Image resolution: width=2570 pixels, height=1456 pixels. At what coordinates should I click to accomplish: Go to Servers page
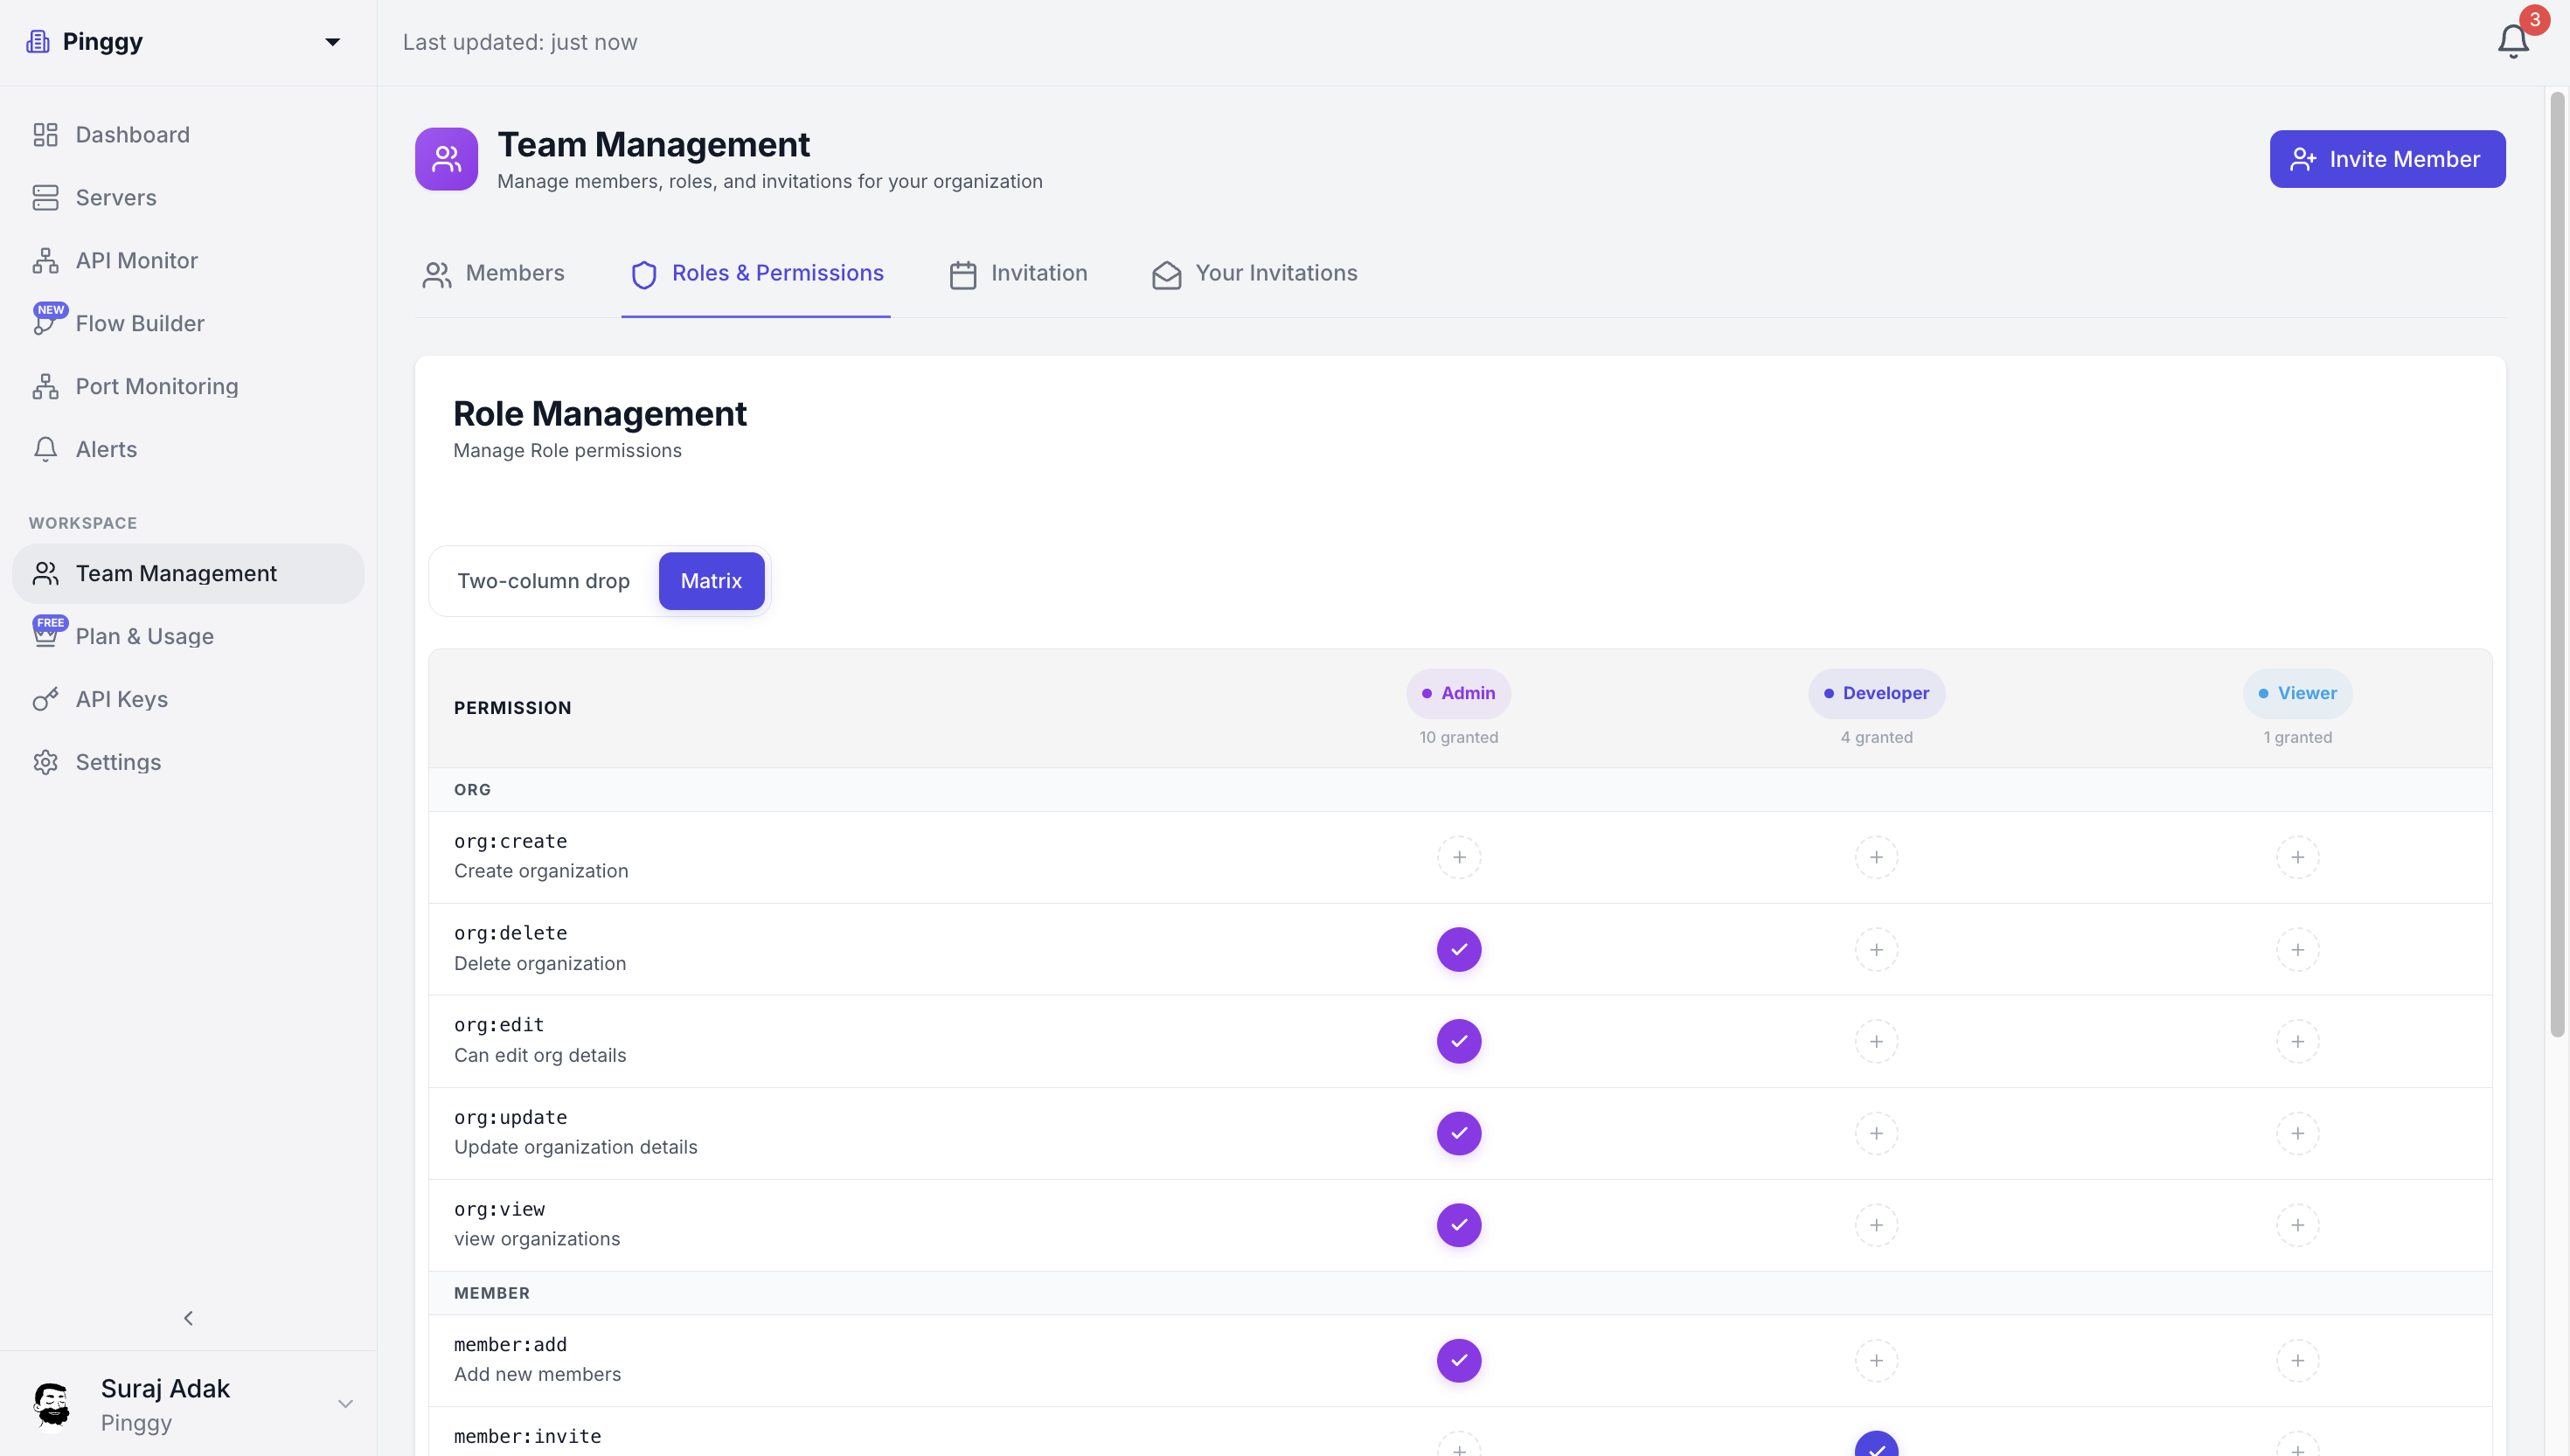188,198
